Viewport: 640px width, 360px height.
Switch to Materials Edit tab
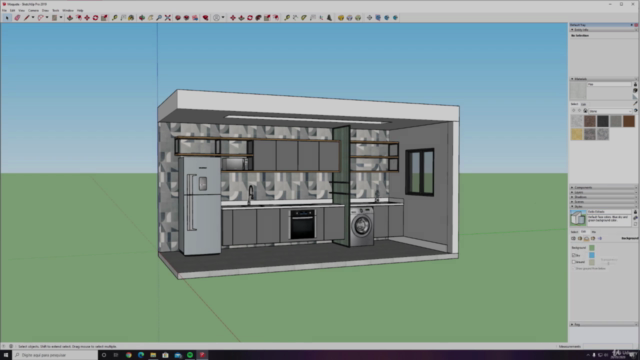coord(583,104)
